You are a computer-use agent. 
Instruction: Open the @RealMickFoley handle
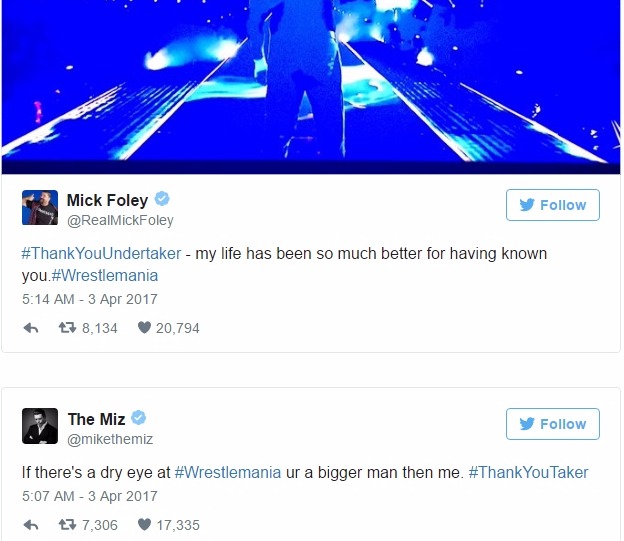click(x=120, y=220)
